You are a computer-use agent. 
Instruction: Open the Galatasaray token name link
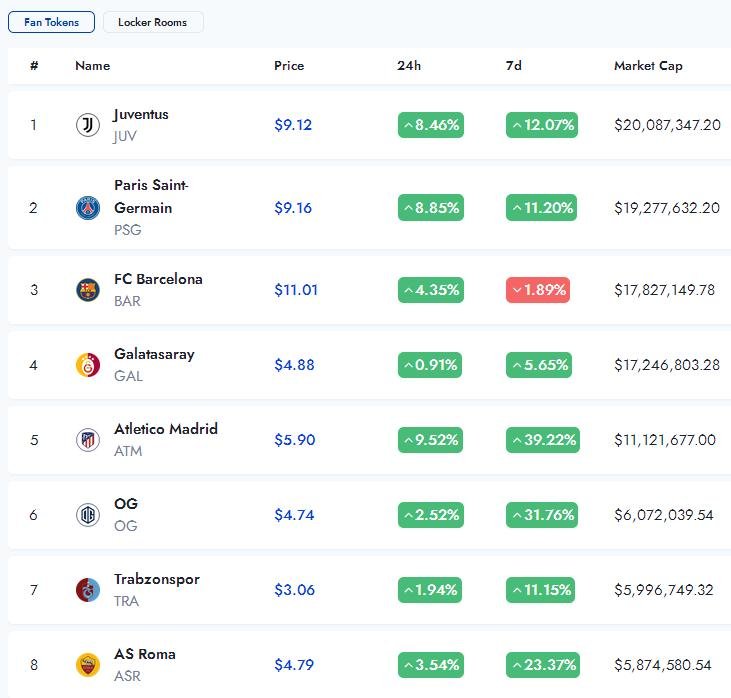154,354
